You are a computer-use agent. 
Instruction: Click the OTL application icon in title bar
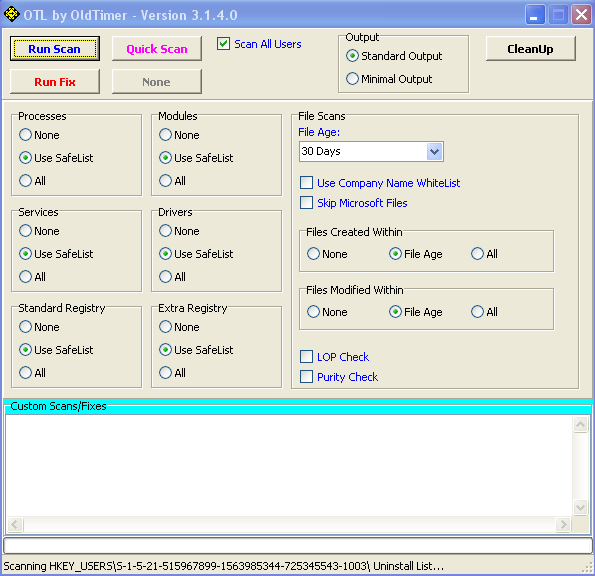click(11, 14)
